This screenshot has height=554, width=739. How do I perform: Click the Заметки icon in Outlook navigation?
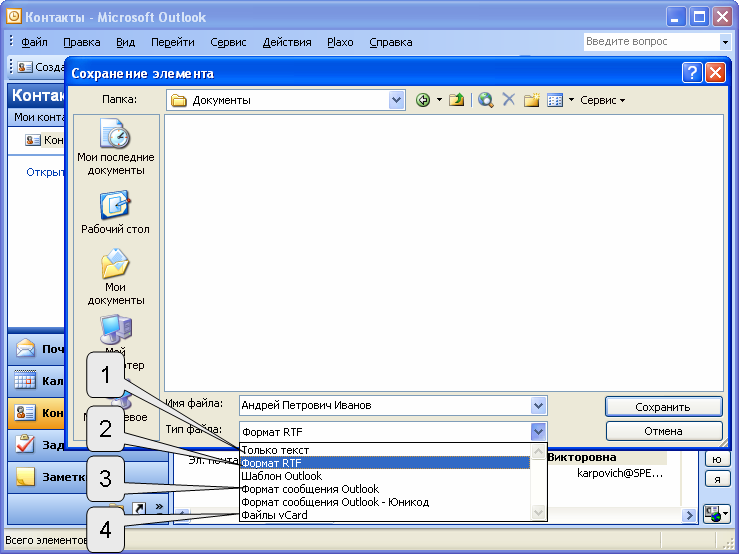coord(25,477)
